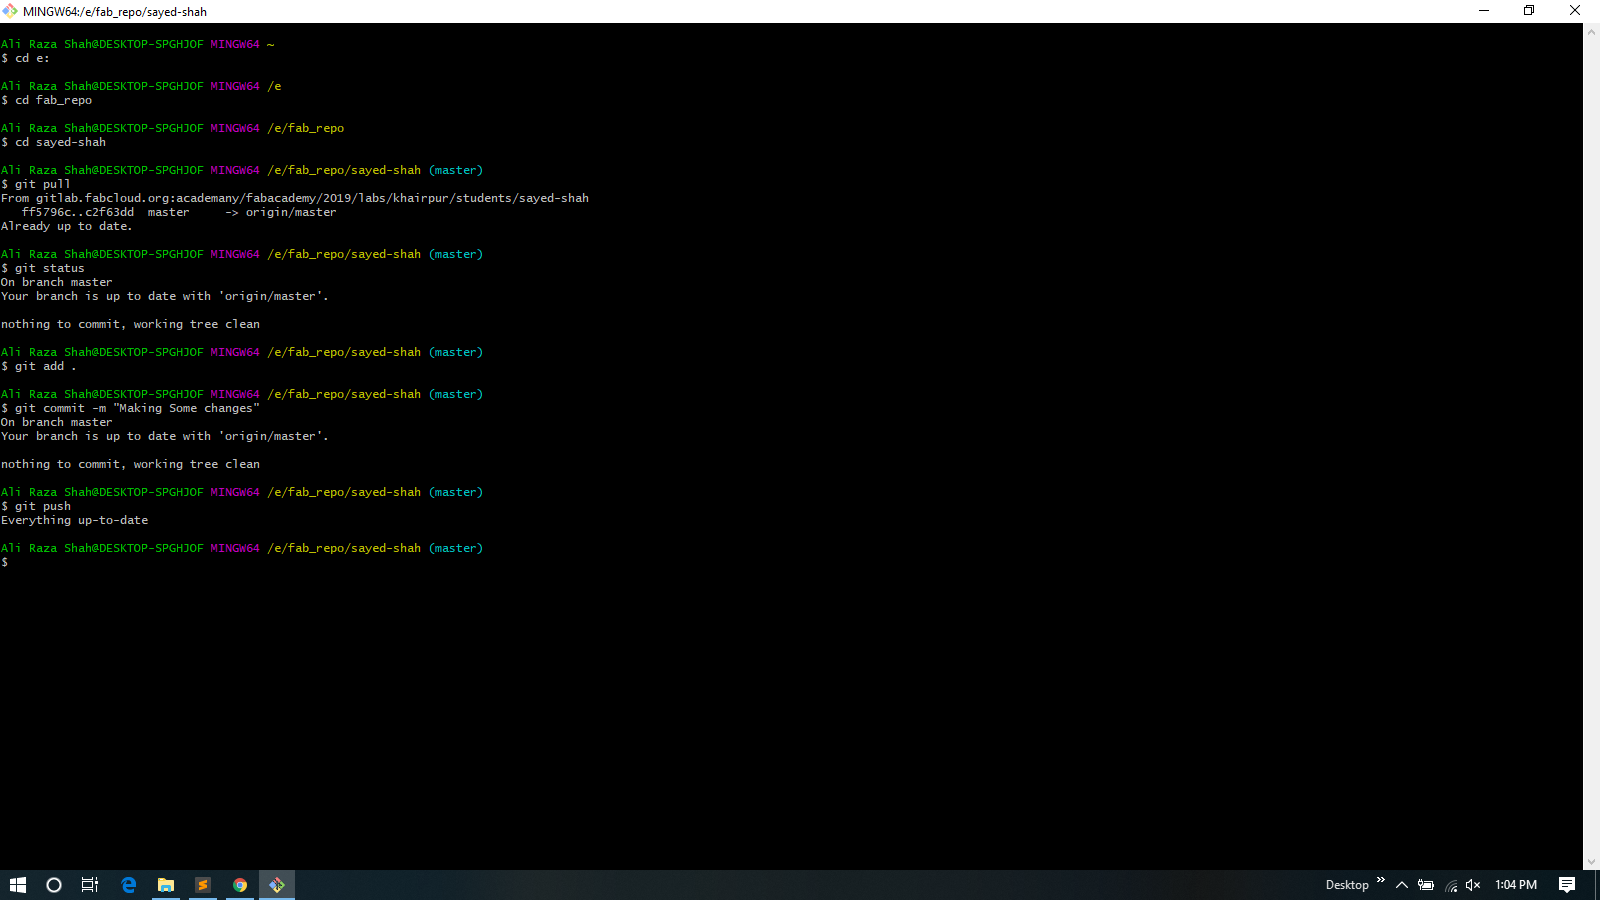
Task: Open the Action Center notifications icon
Action: point(1567,885)
